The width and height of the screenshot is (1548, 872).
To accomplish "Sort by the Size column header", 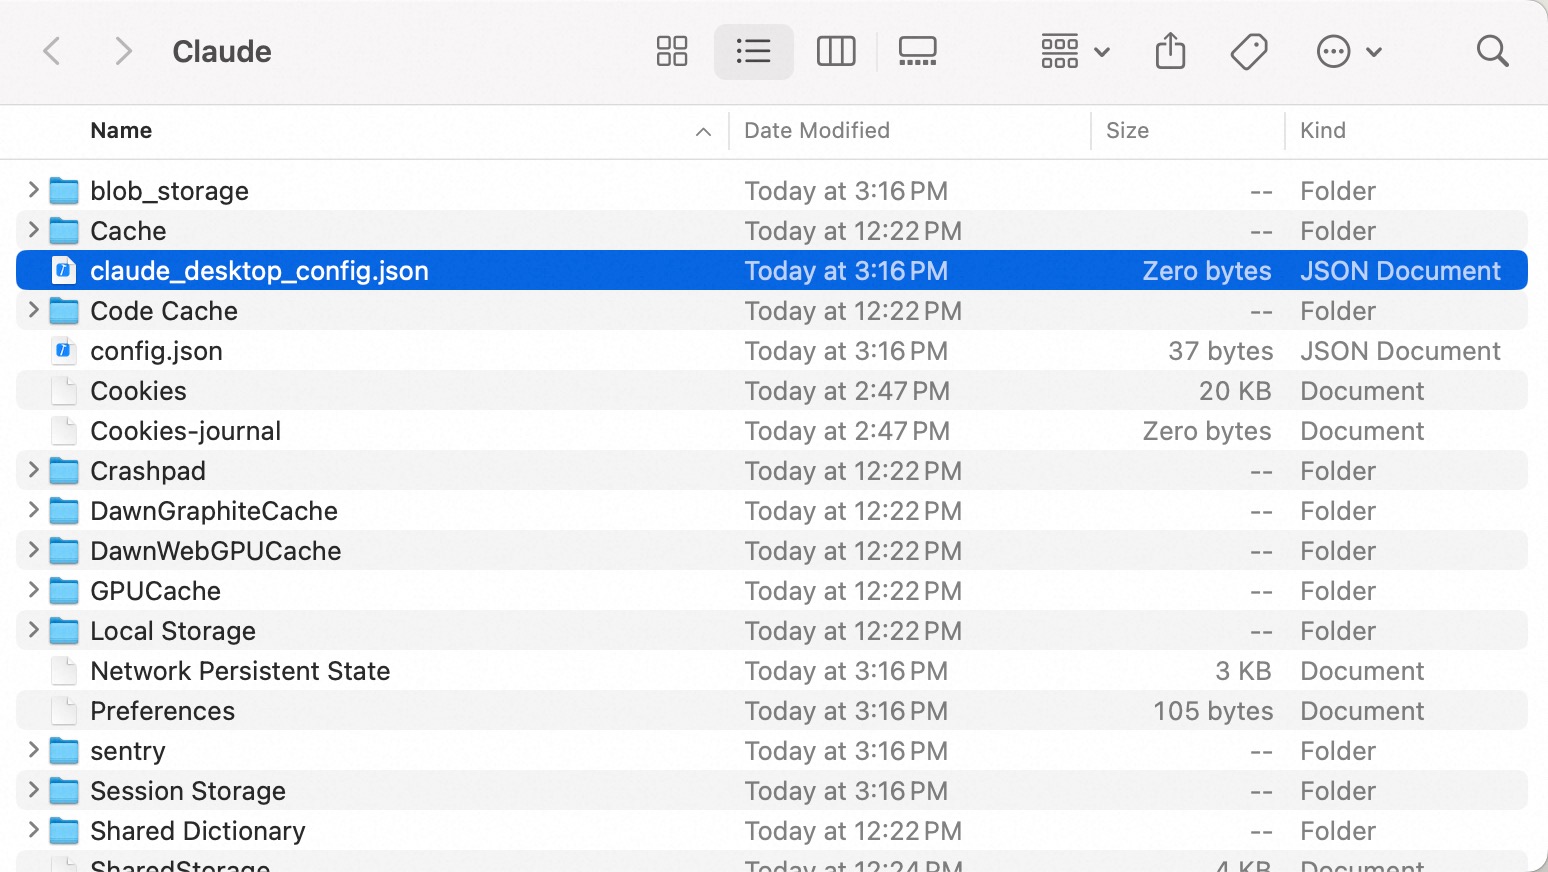I will point(1127,131).
